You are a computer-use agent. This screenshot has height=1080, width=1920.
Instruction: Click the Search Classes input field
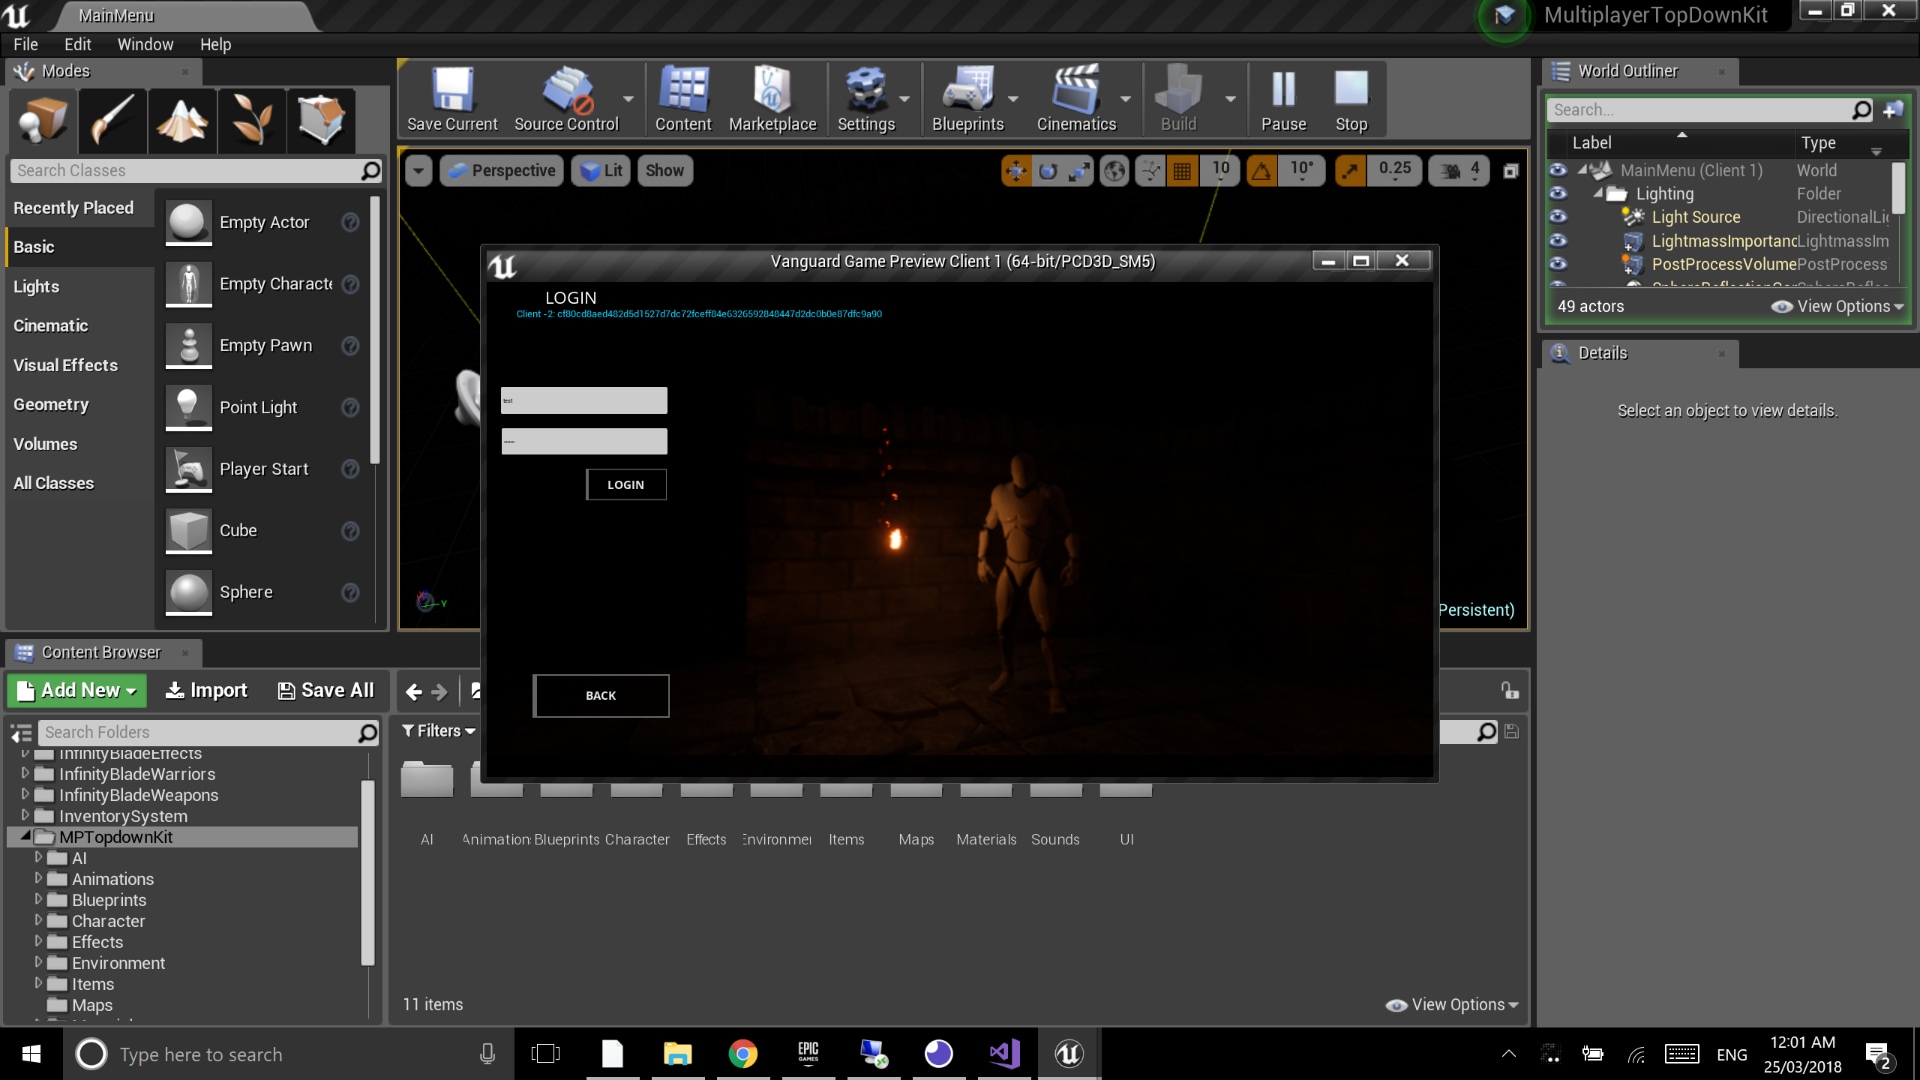[x=185, y=171]
